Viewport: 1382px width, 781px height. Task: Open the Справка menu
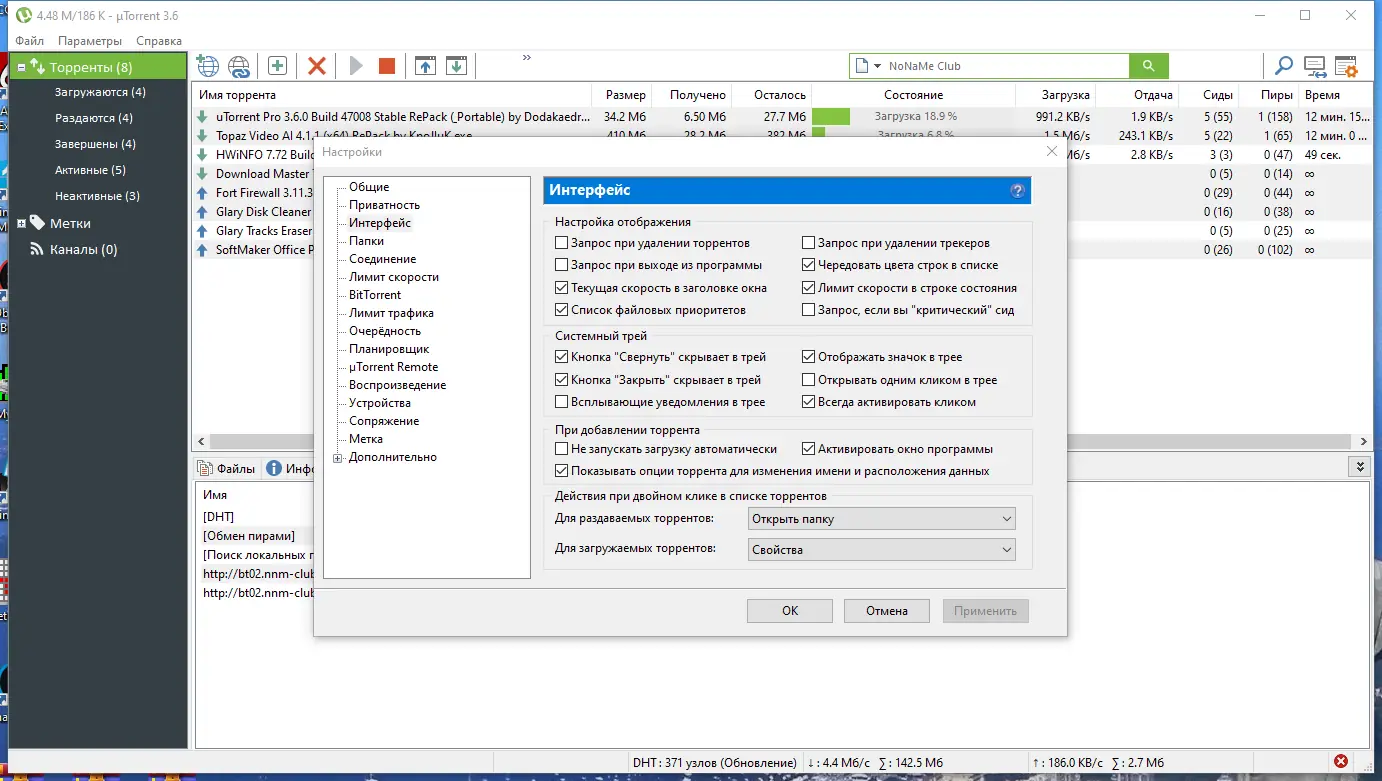[x=159, y=41]
